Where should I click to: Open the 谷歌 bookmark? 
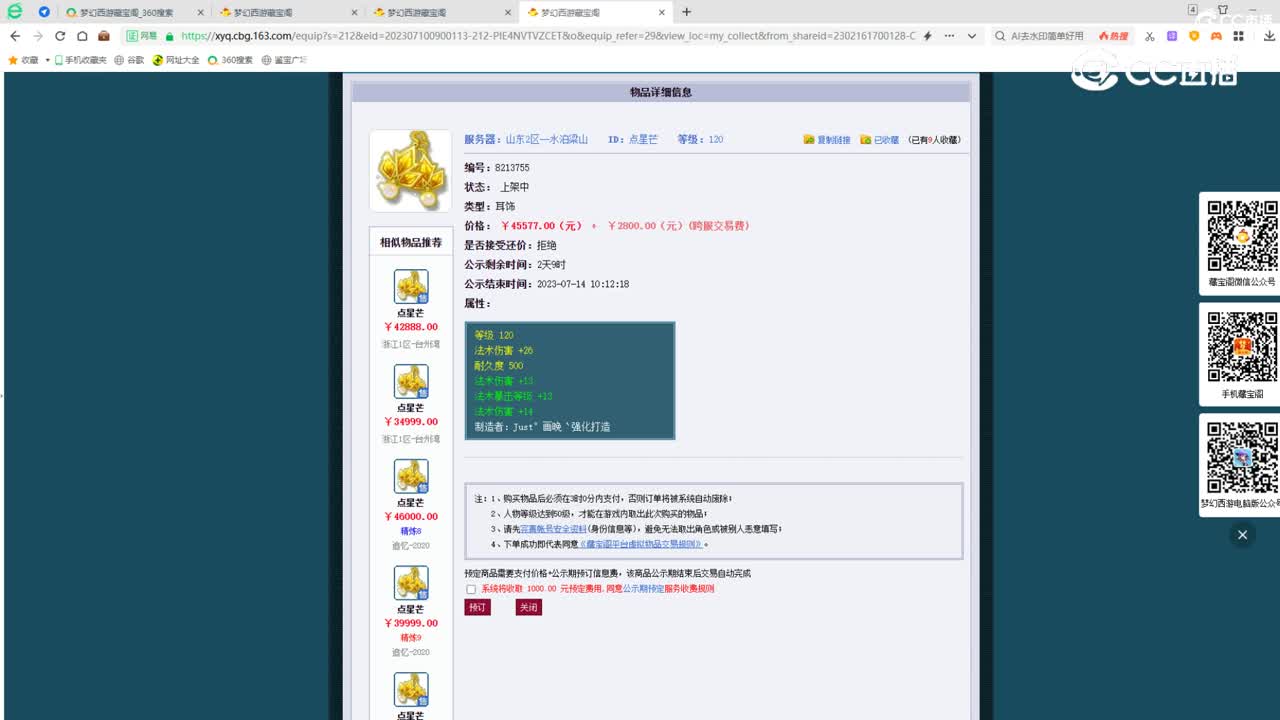(129, 60)
